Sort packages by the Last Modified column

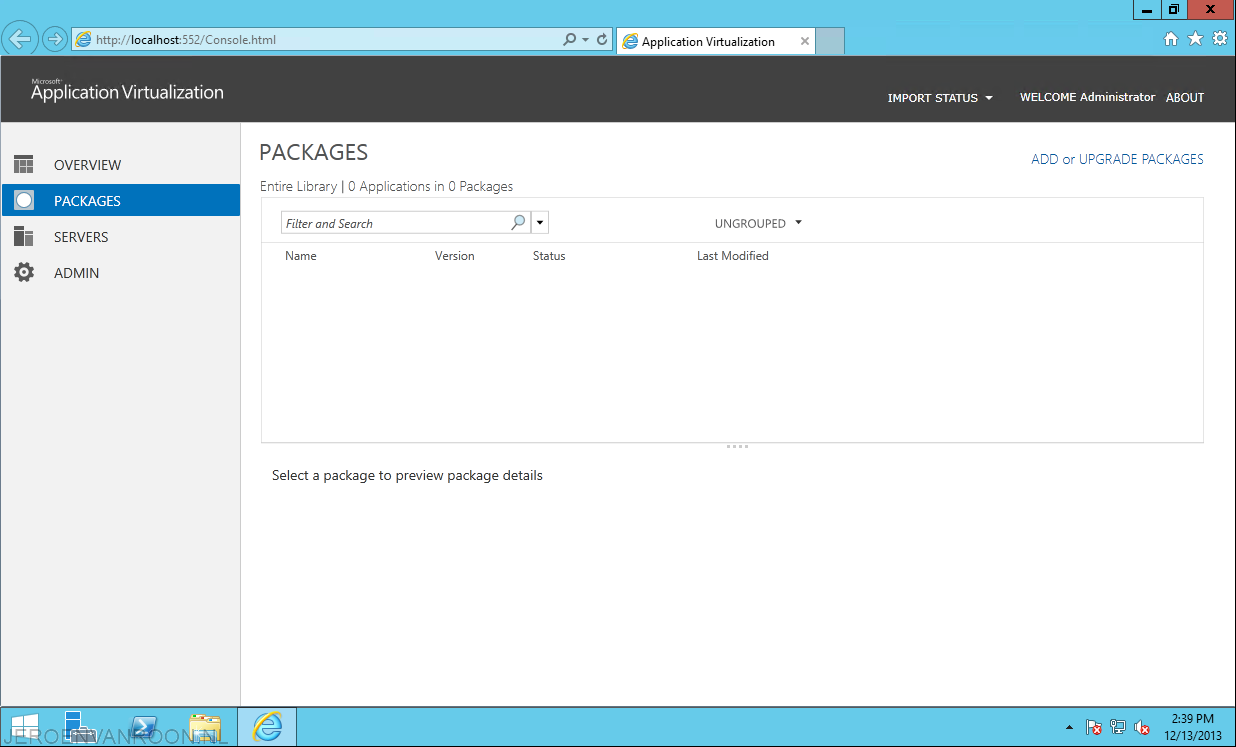click(733, 256)
